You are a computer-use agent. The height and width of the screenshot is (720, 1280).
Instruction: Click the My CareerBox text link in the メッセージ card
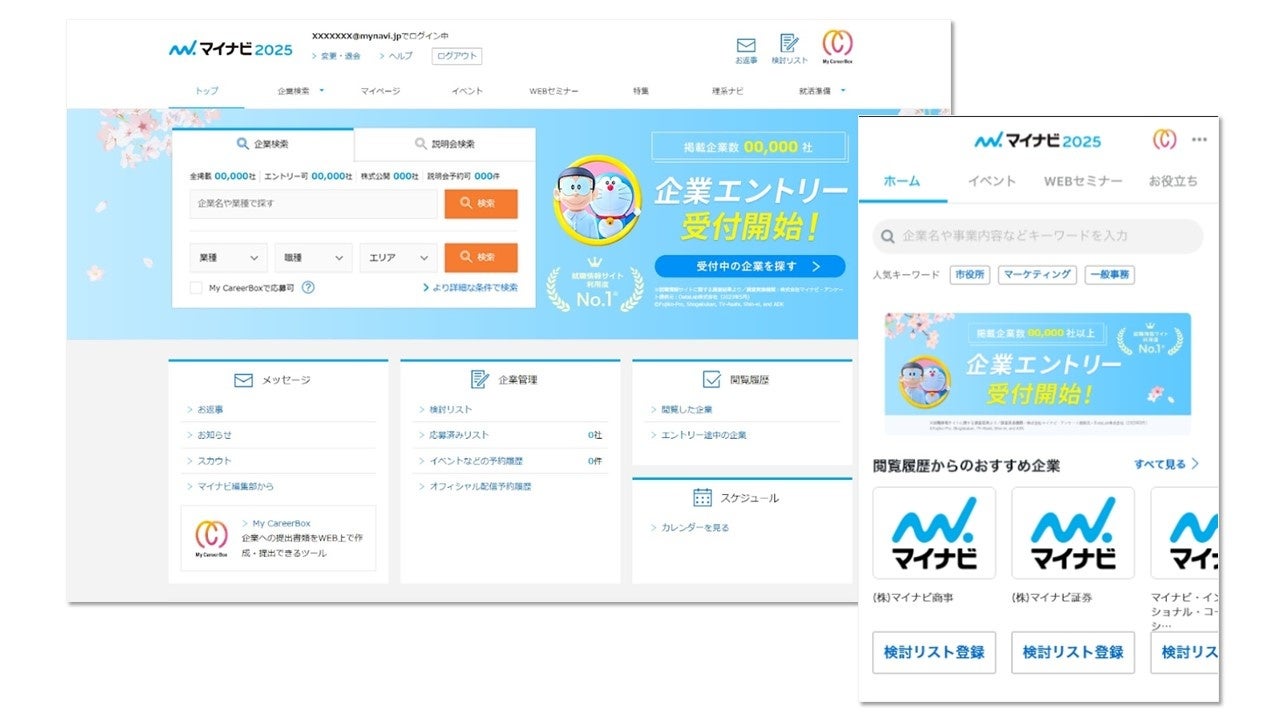276,523
